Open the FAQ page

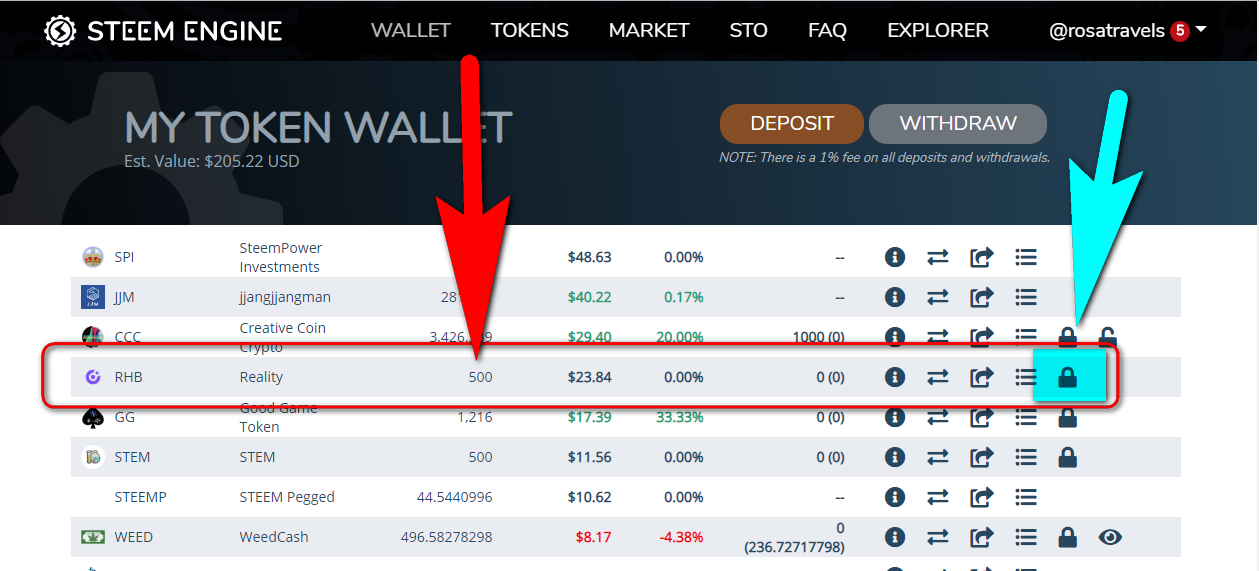pos(828,31)
